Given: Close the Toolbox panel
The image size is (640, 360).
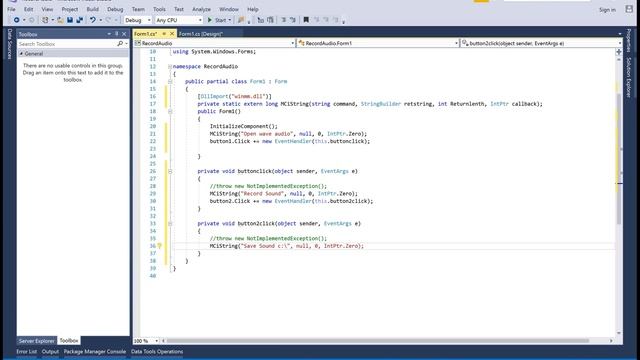Looking at the screenshot, I should click(x=124, y=34).
